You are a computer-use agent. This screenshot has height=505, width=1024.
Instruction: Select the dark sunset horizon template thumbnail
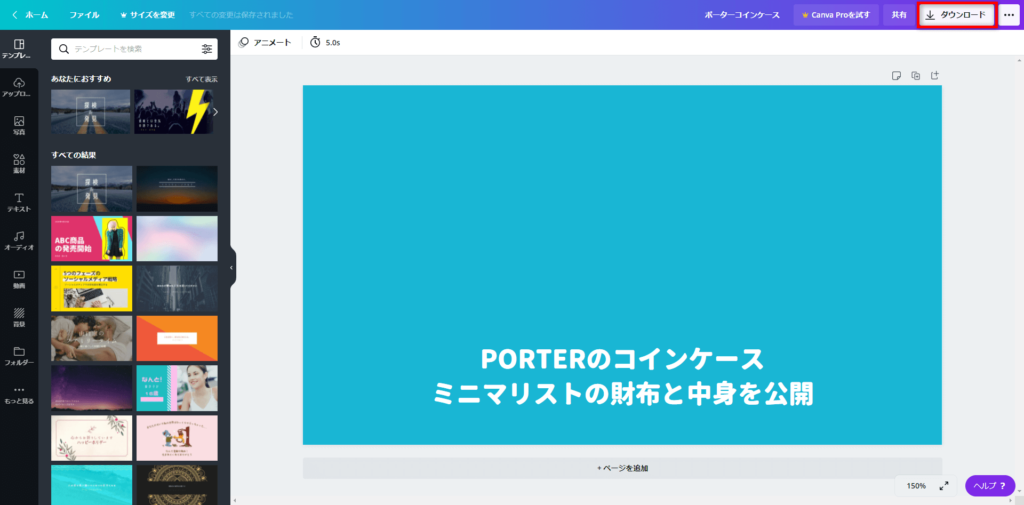pyautogui.click(x=177, y=189)
